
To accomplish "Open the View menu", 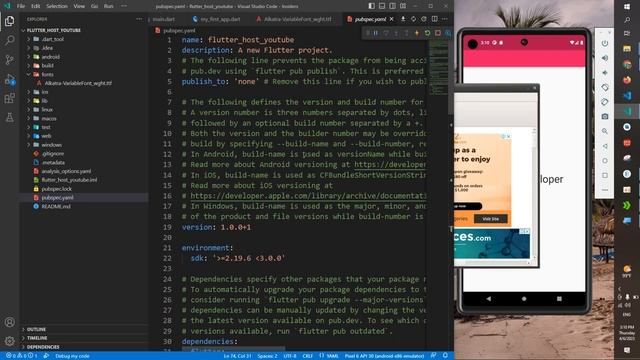I will (79, 6).
